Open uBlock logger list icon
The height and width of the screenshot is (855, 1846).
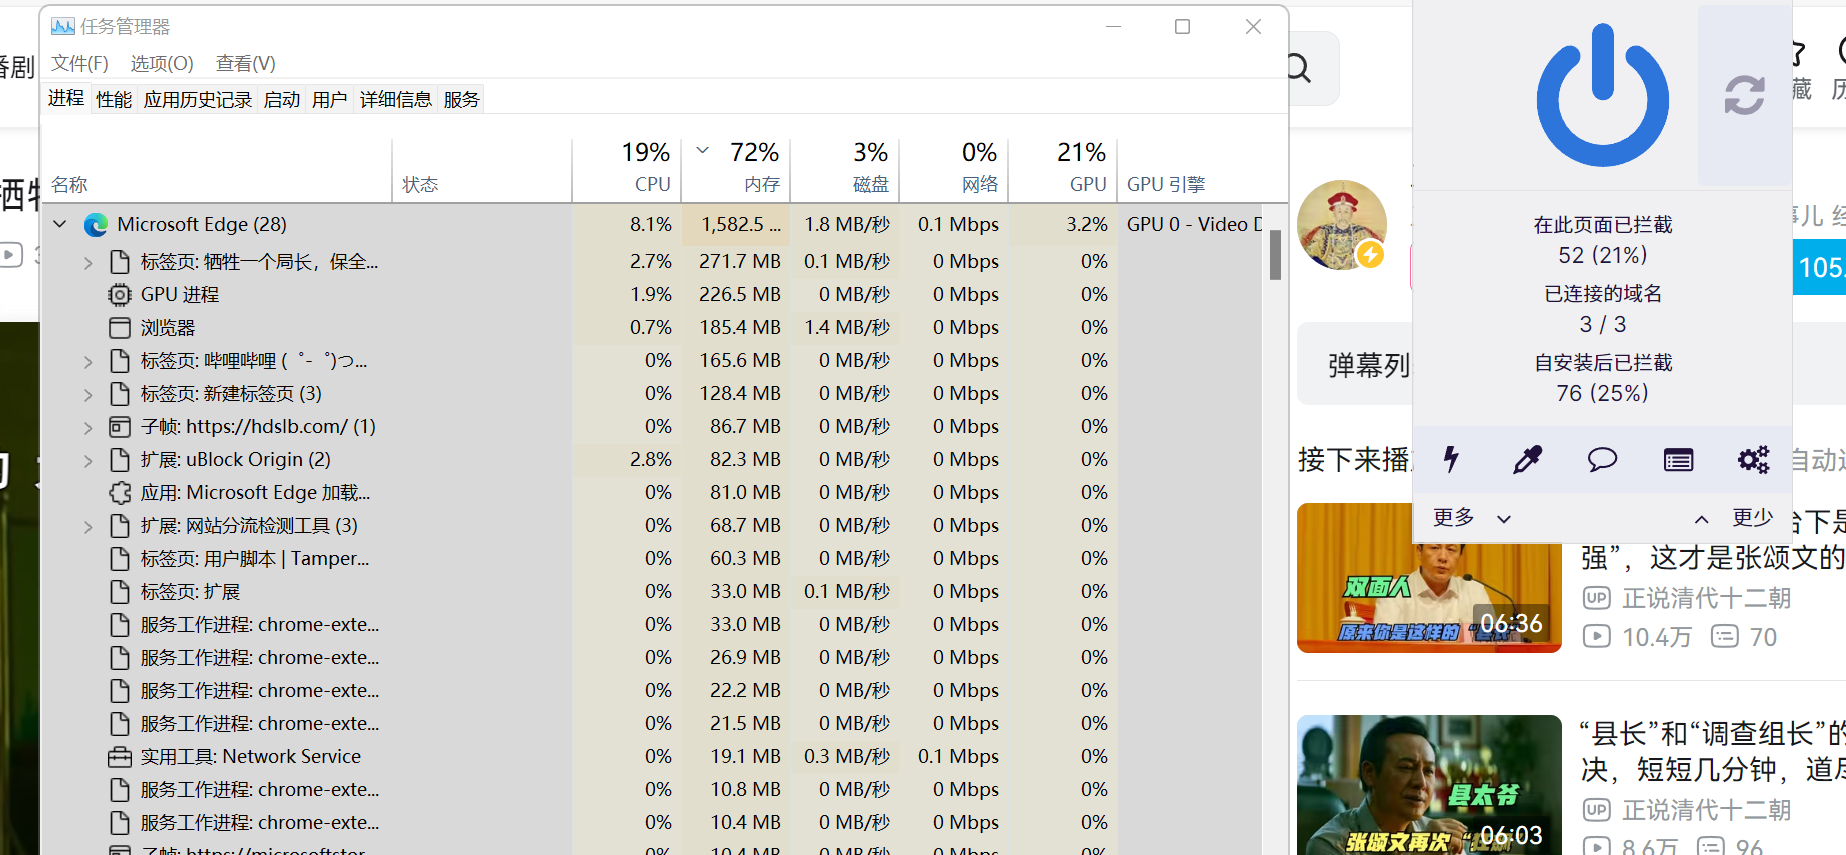point(1678,460)
